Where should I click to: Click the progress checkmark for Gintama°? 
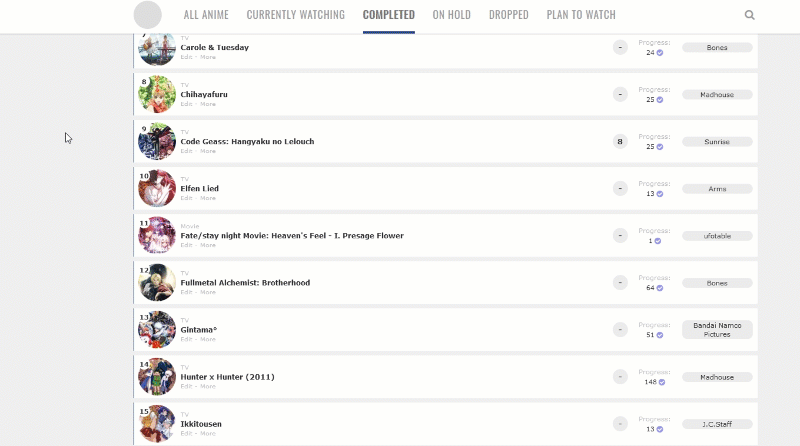(x=661, y=335)
